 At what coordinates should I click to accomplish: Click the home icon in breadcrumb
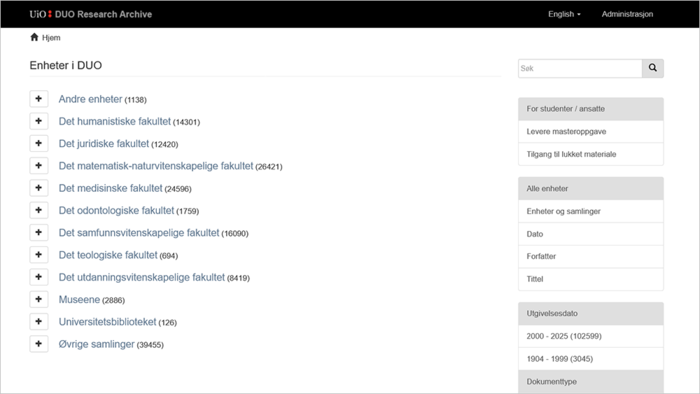34,37
